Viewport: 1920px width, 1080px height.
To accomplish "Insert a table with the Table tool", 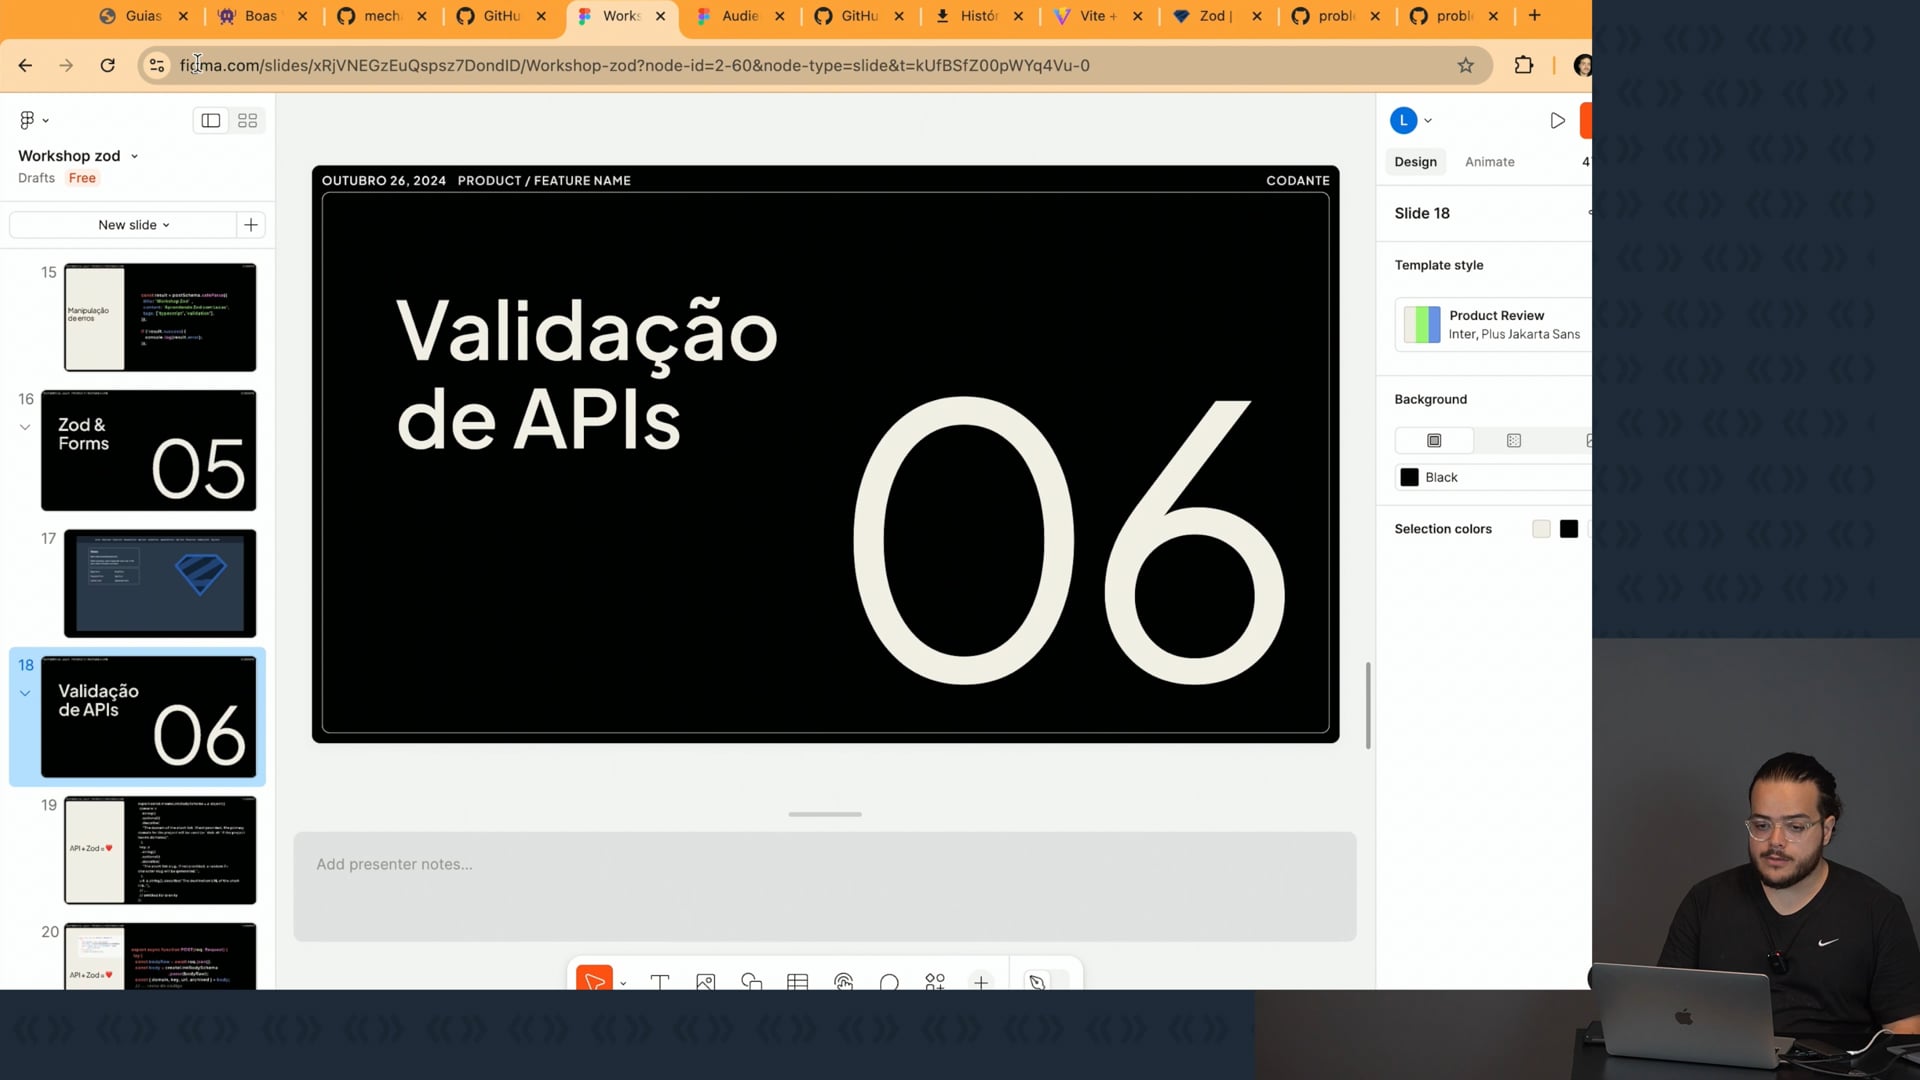I will pyautogui.click(x=797, y=982).
